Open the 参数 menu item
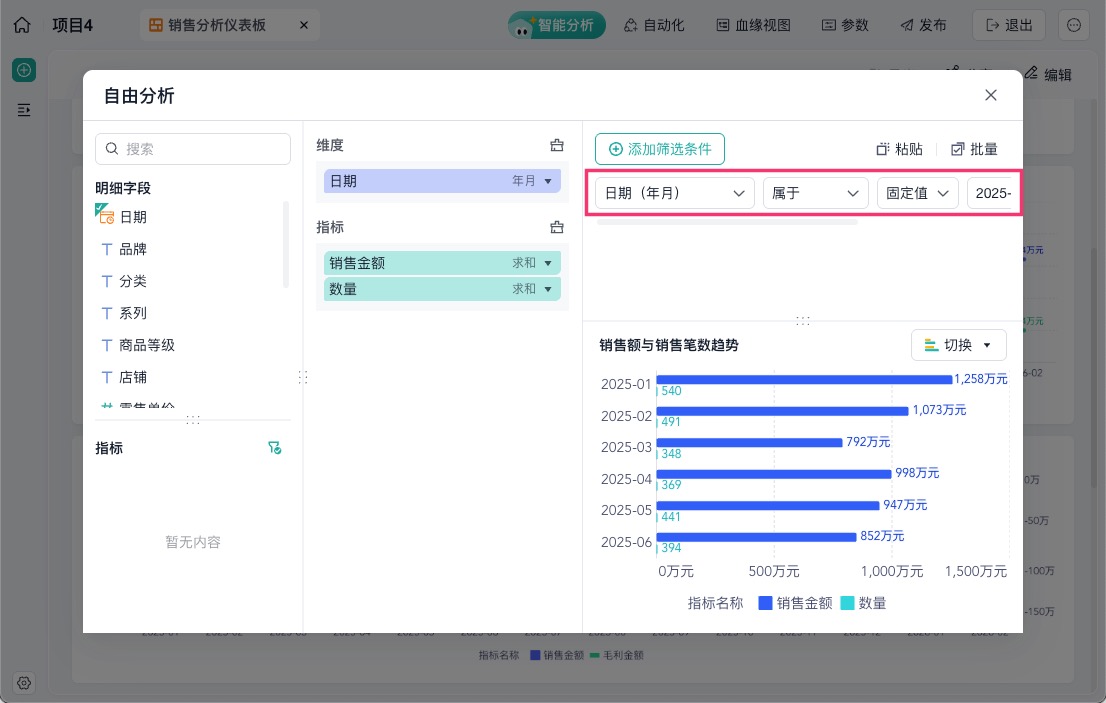The width and height of the screenshot is (1106, 703). pos(845,25)
